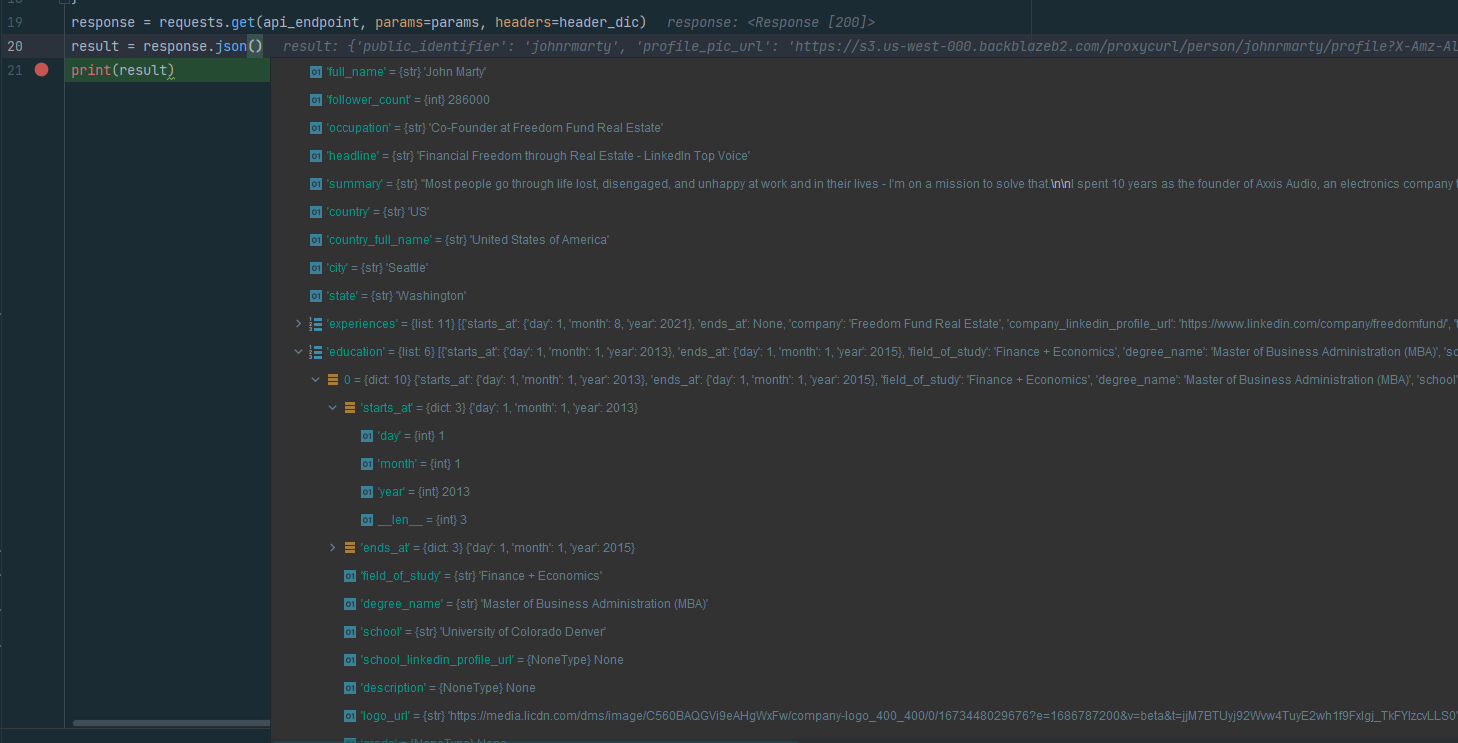Click the 'full_name' variable type icon
The height and width of the screenshot is (743, 1458).
316,72
